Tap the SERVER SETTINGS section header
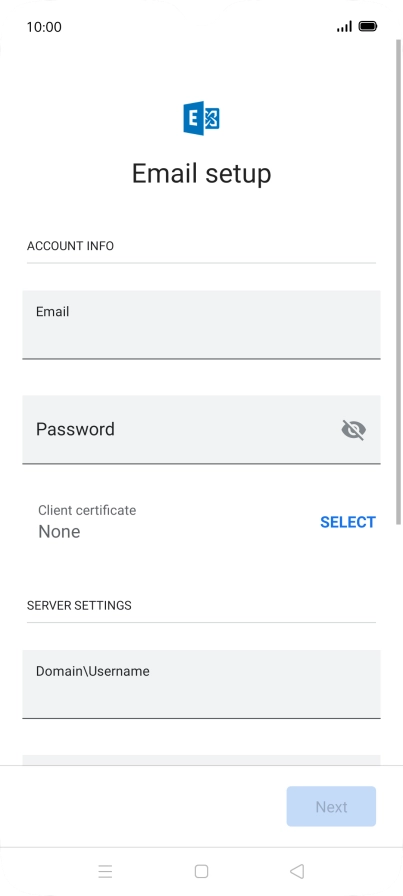 click(x=79, y=605)
